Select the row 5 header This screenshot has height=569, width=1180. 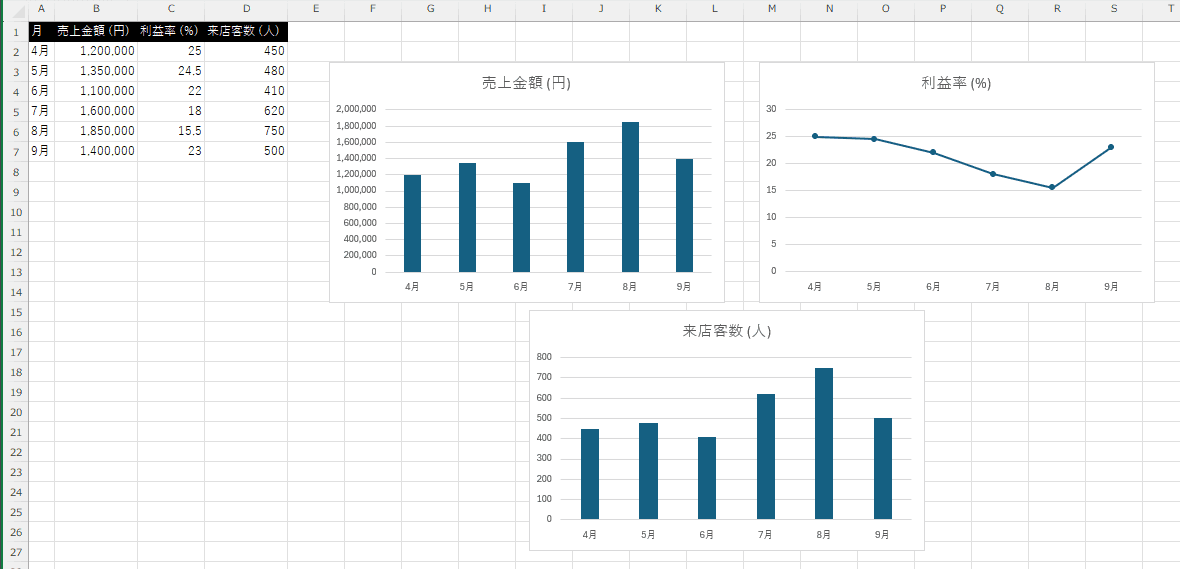pyautogui.click(x=14, y=111)
